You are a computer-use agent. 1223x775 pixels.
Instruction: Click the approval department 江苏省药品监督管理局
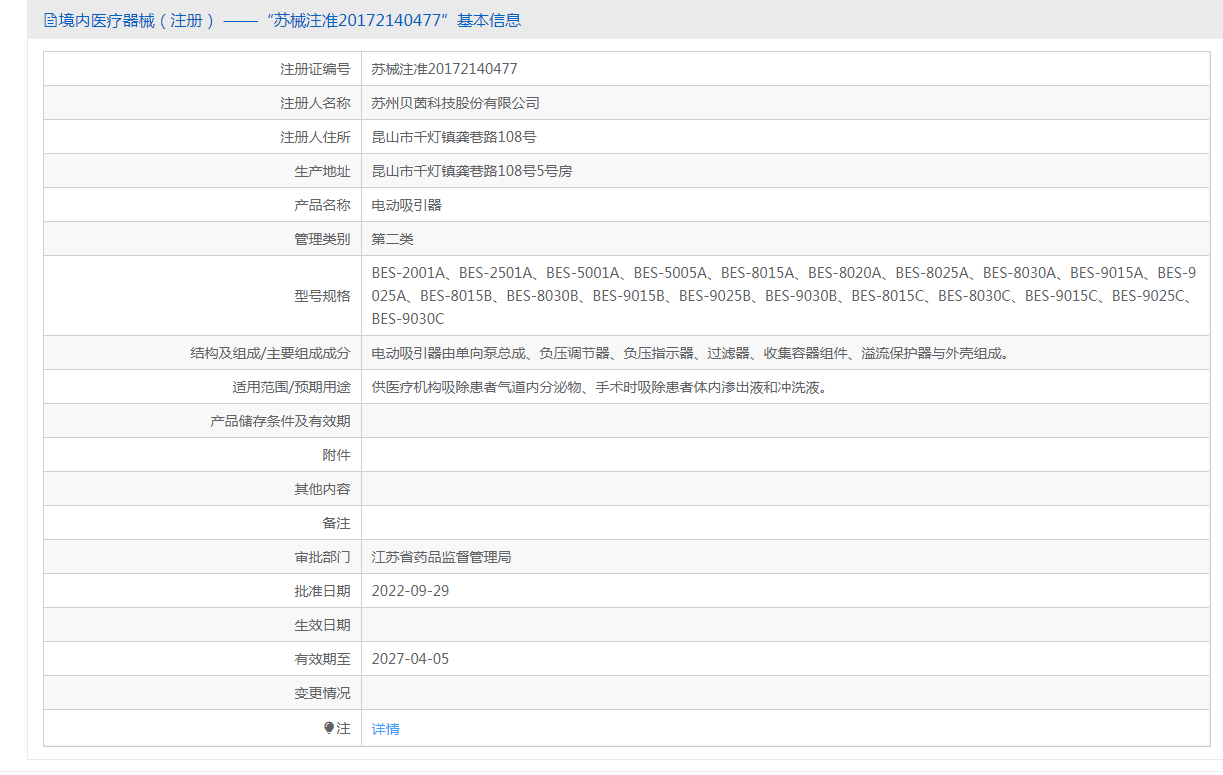[441, 557]
